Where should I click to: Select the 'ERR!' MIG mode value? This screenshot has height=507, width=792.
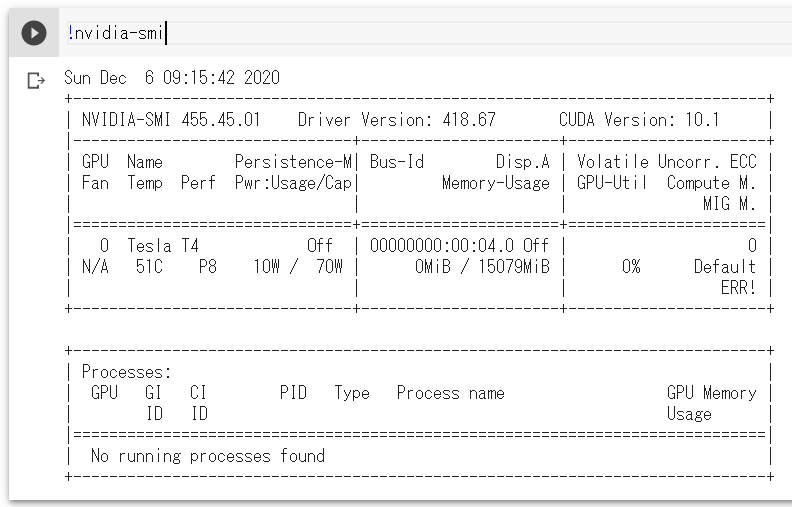[738, 288]
